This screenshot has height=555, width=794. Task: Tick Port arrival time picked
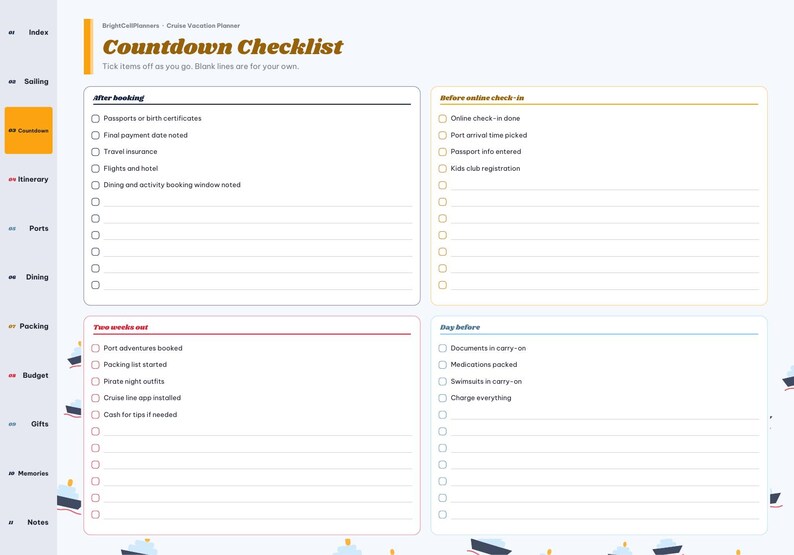tap(443, 135)
